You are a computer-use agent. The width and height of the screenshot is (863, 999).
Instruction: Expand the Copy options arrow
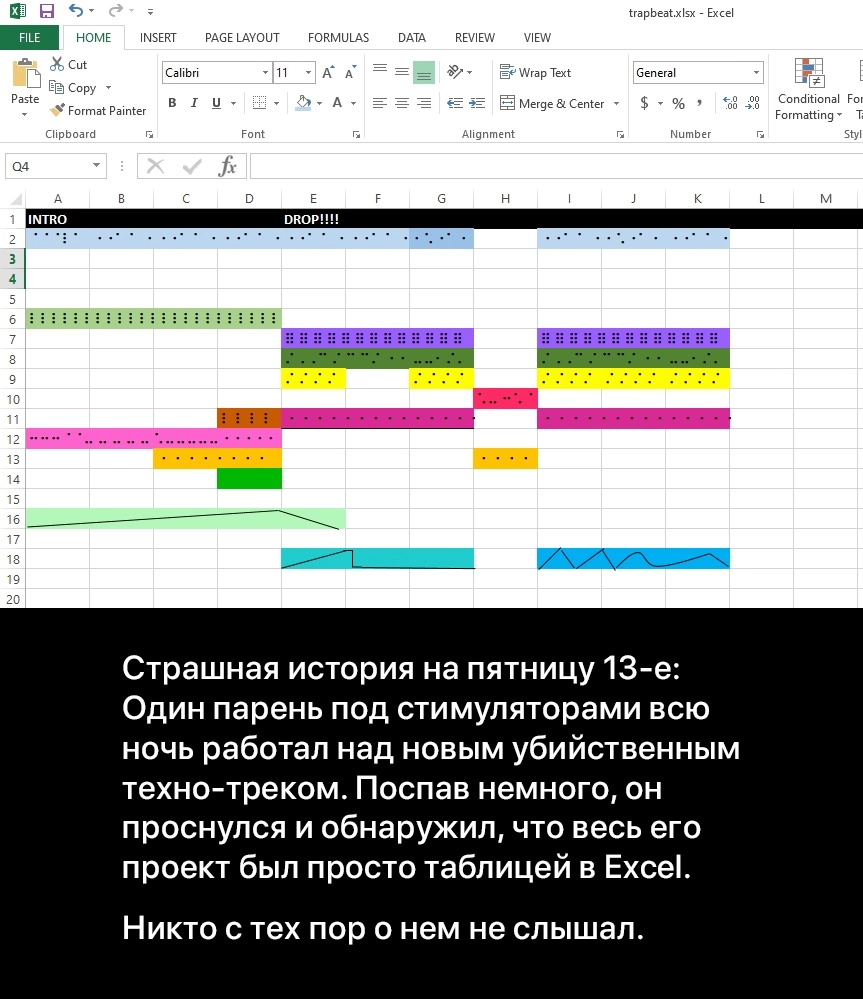108,87
